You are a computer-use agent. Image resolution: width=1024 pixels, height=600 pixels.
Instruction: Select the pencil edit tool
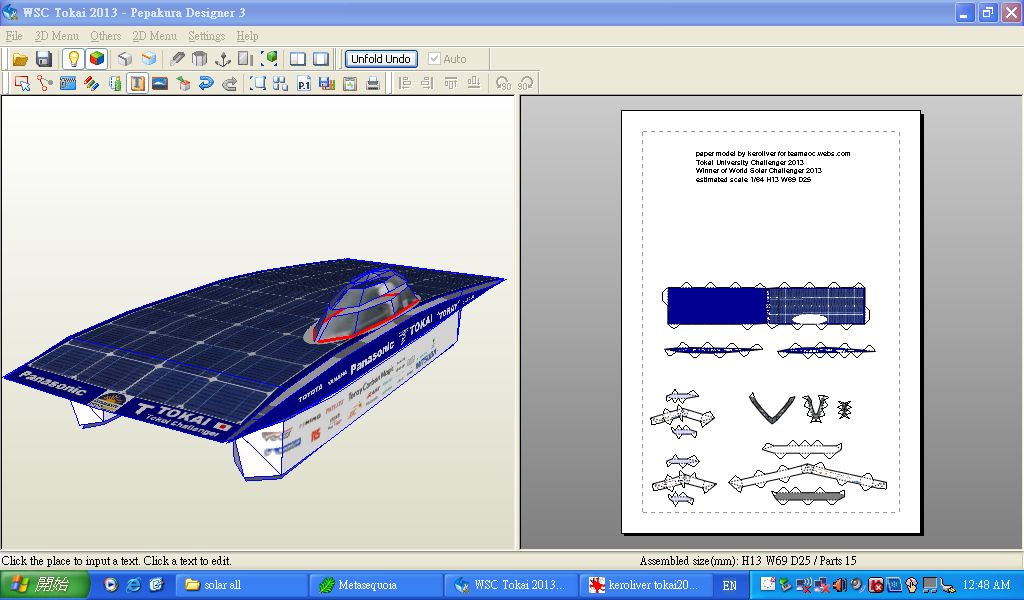pyautogui.click(x=176, y=59)
